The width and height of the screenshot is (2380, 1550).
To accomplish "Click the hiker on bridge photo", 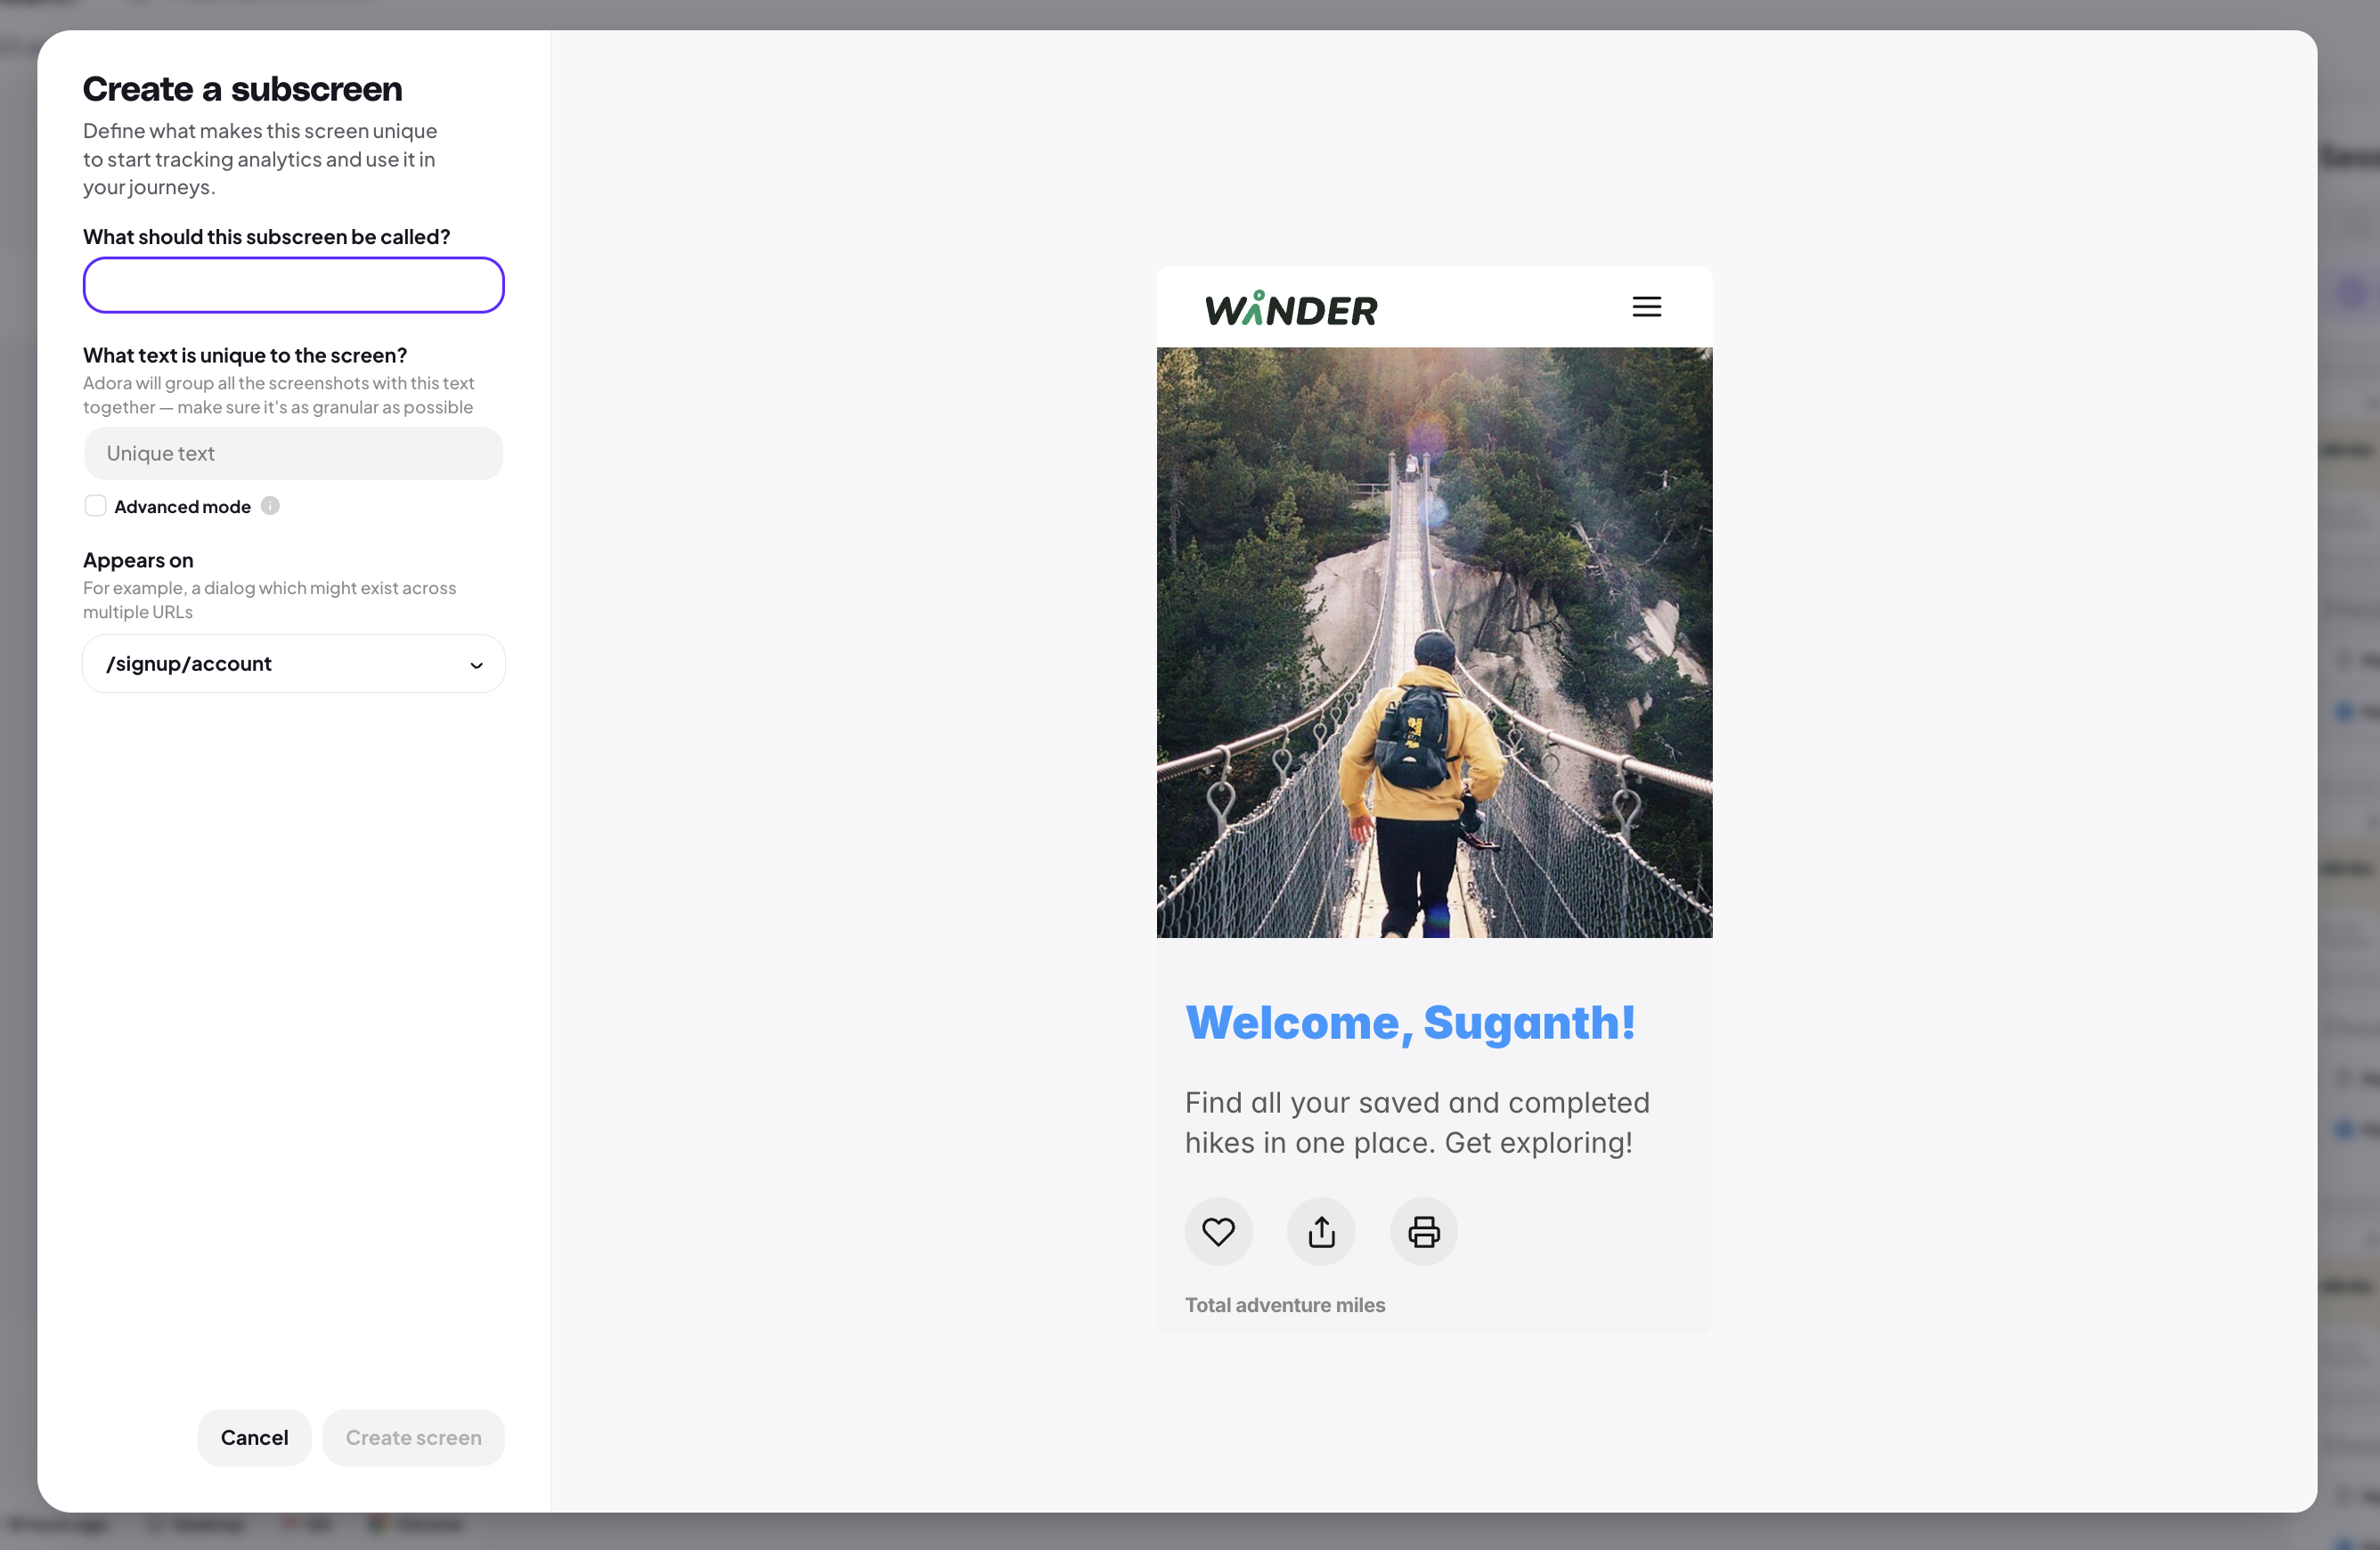I will tap(1433, 642).
